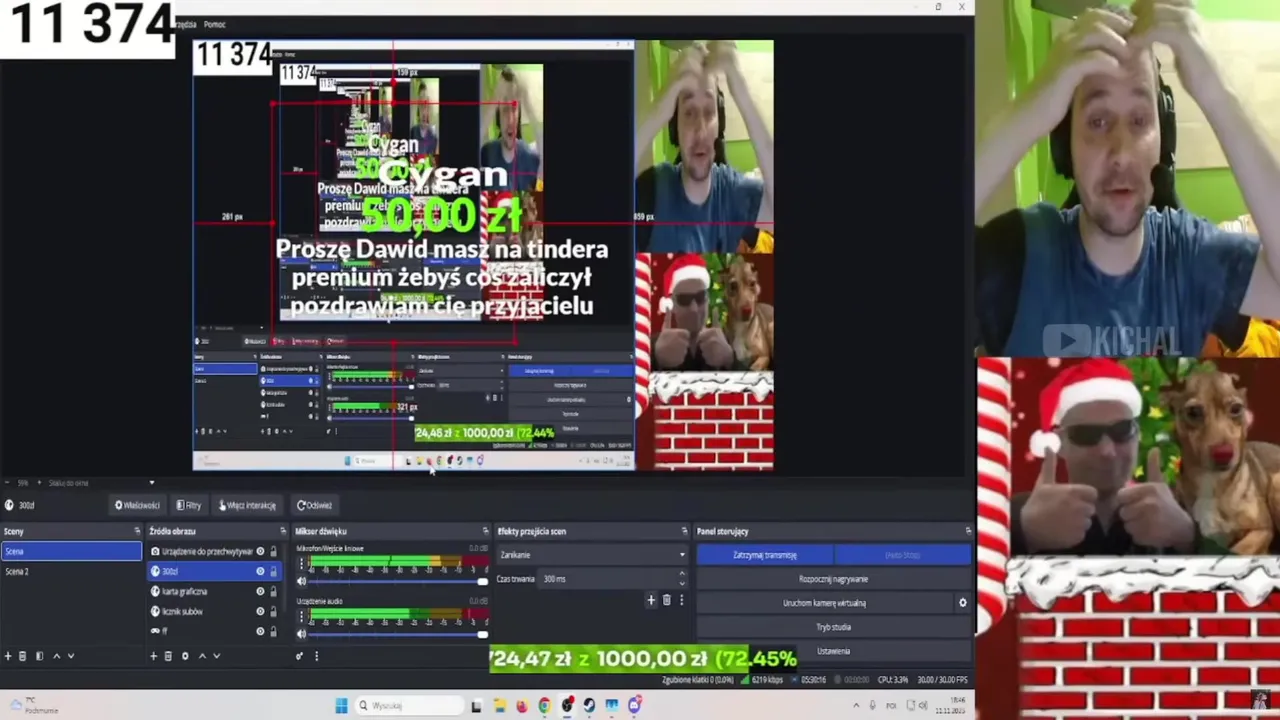1280x720 pixels.
Task: Open Google Chrome from the taskbar
Action: [x=545, y=705]
